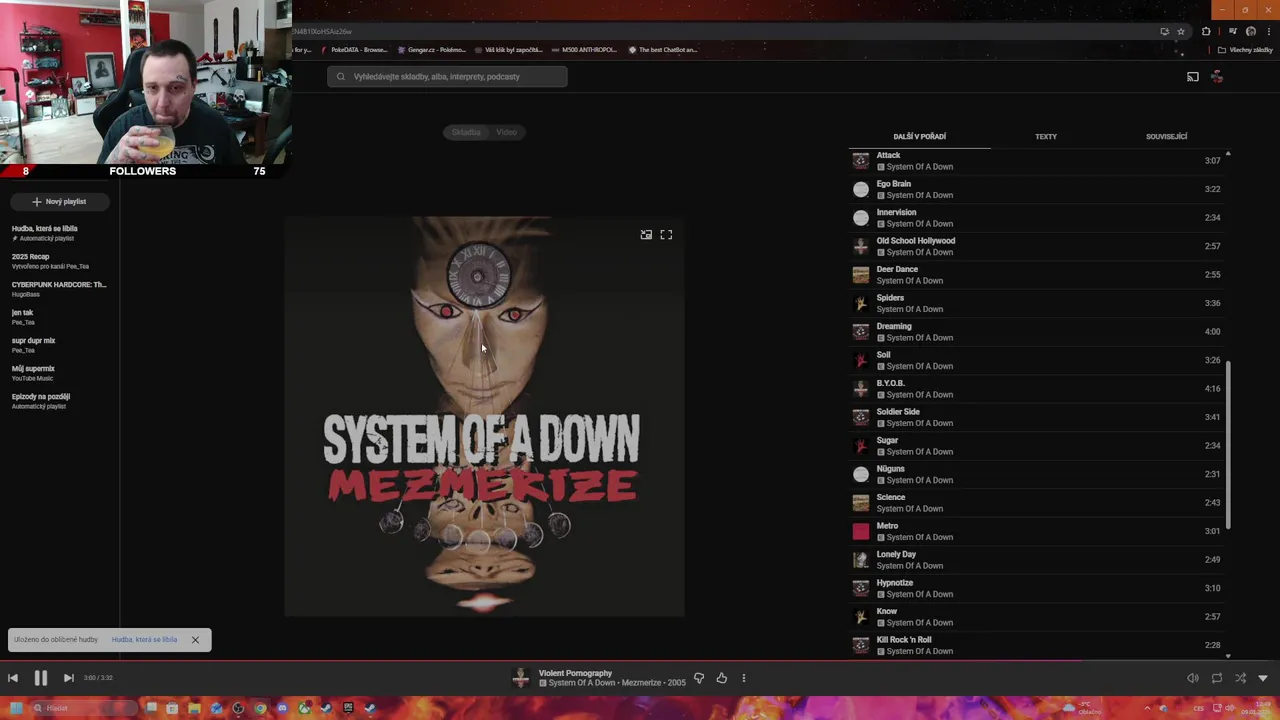This screenshot has height=720, width=1280.
Task: Skip to the previous track
Action: 13,678
